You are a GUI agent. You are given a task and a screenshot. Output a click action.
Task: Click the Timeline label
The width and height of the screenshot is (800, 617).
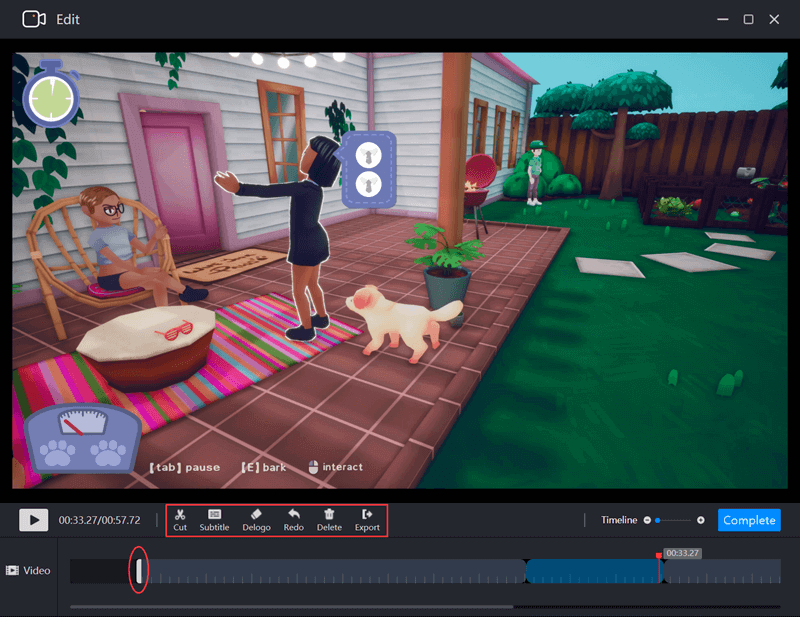pos(619,520)
